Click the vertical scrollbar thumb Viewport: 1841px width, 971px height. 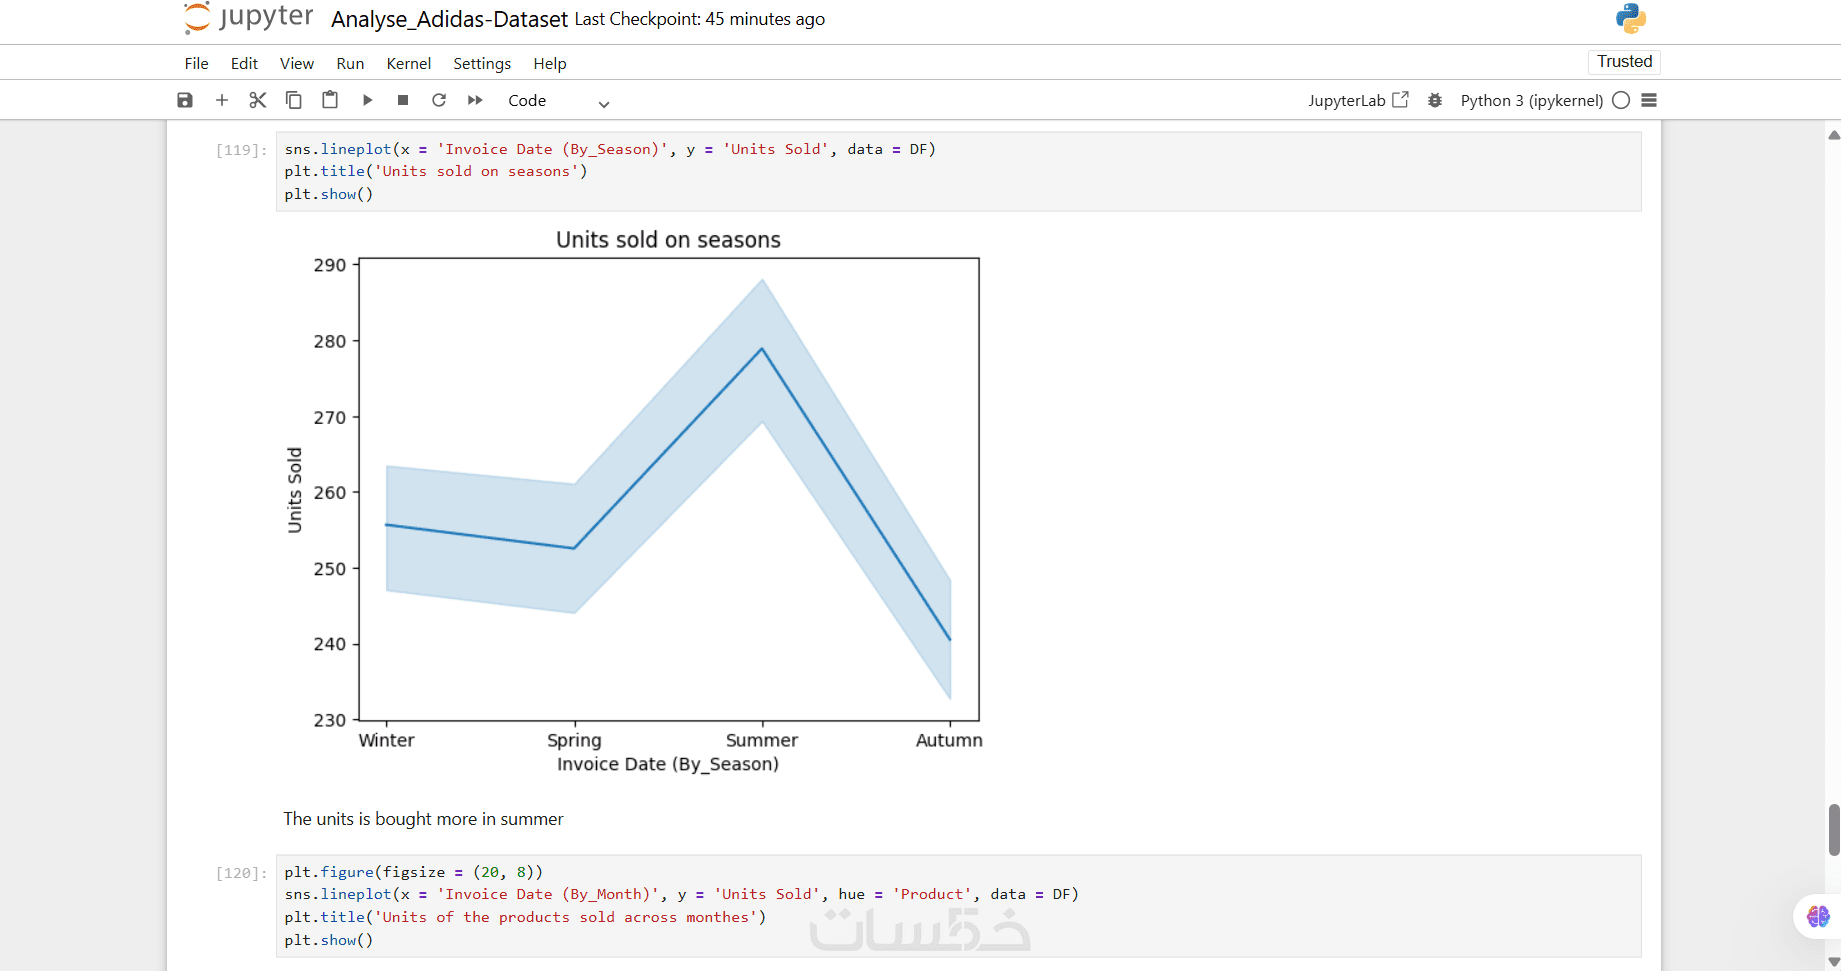click(x=1833, y=829)
